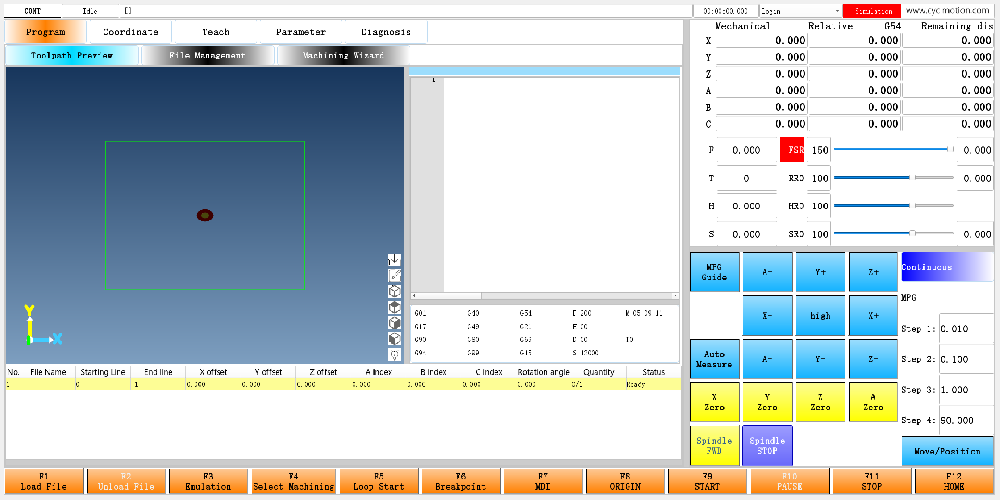
Task: Open the Program tab
Action: pos(45,32)
